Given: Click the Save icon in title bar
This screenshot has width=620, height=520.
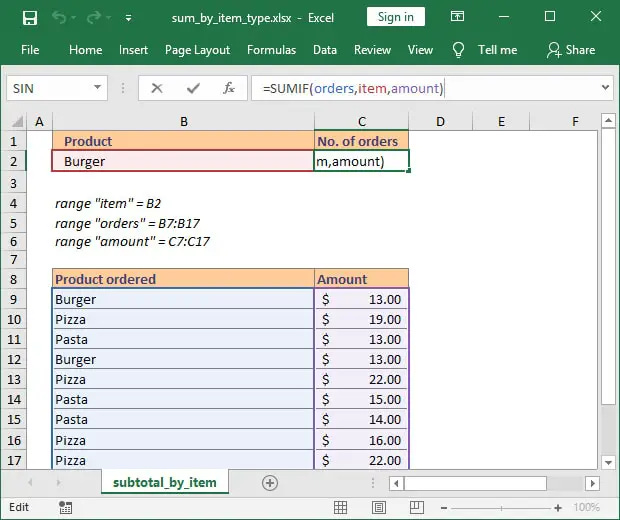Looking at the screenshot, I should pos(30,17).
